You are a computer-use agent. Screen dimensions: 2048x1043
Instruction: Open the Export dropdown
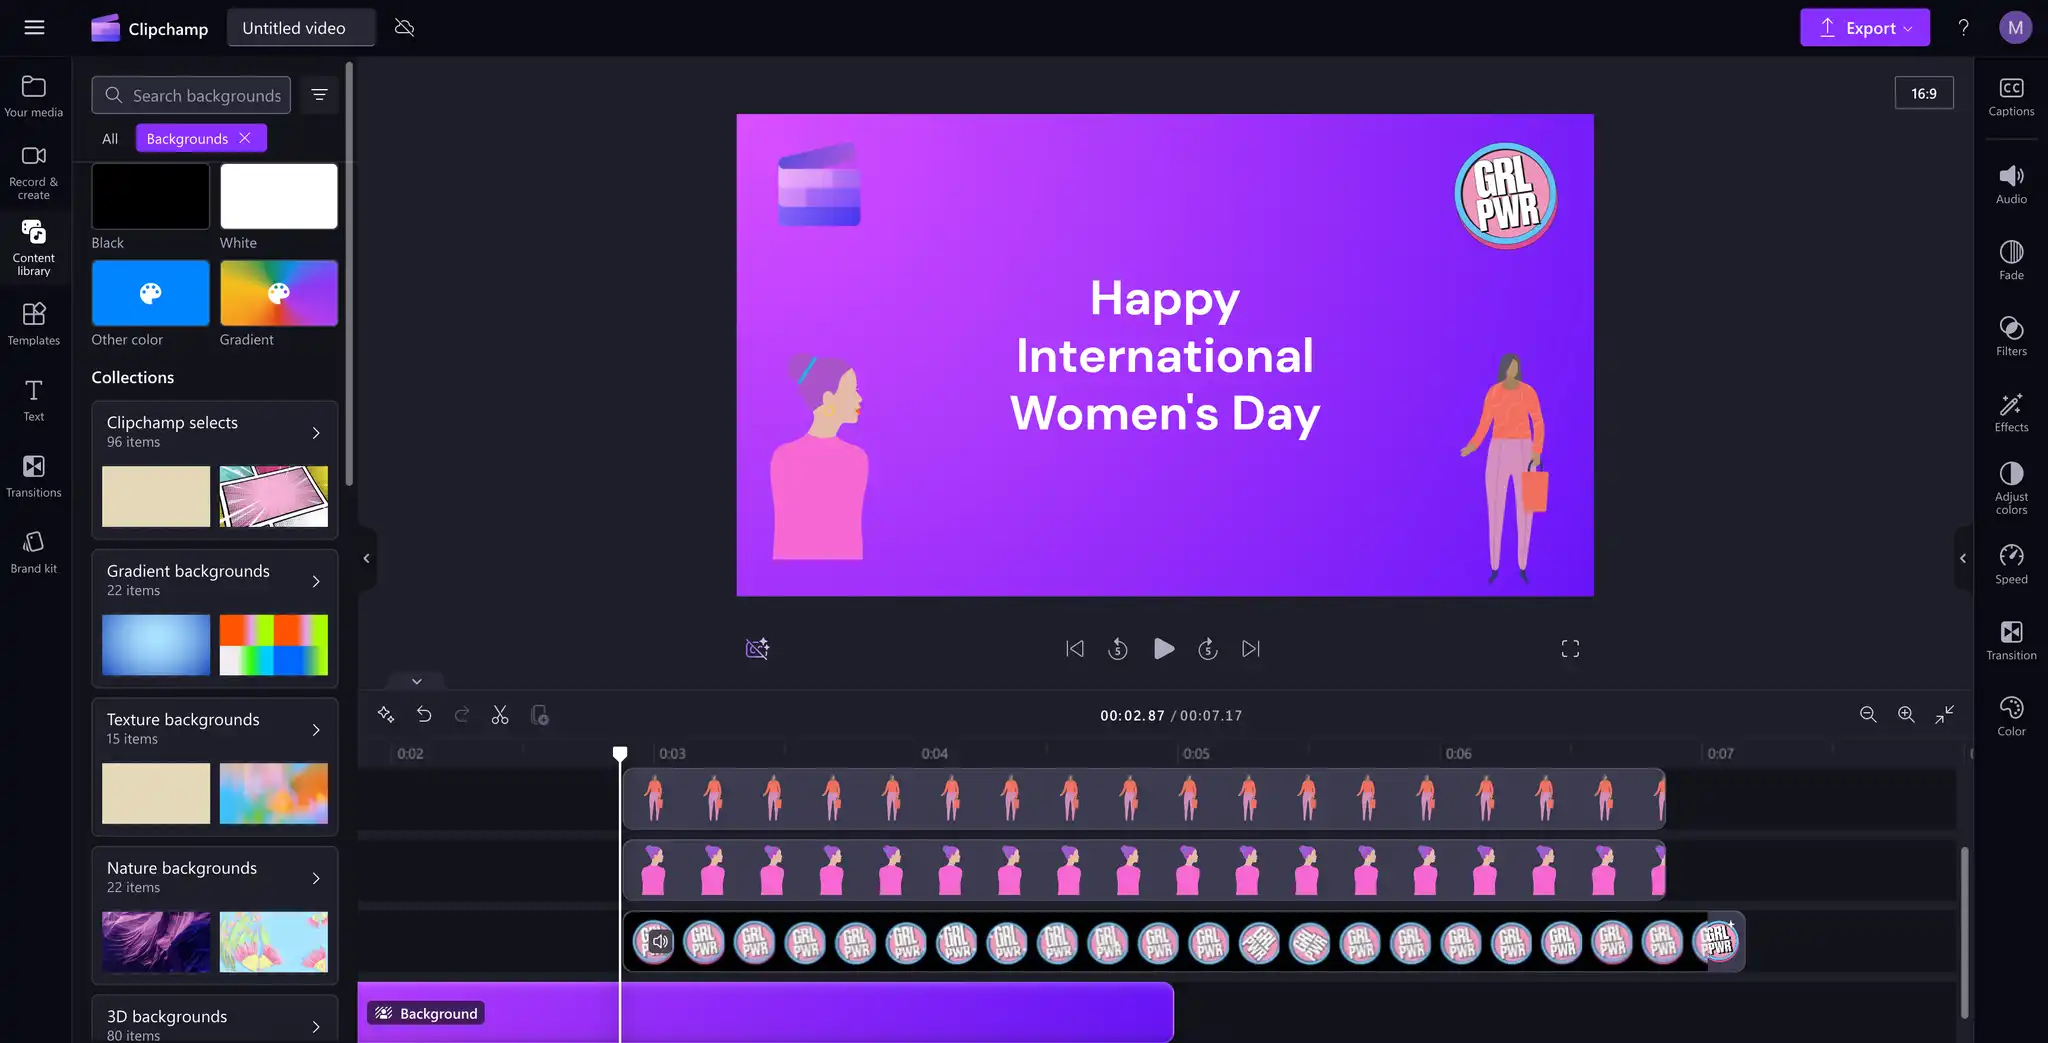[1865, 28]
